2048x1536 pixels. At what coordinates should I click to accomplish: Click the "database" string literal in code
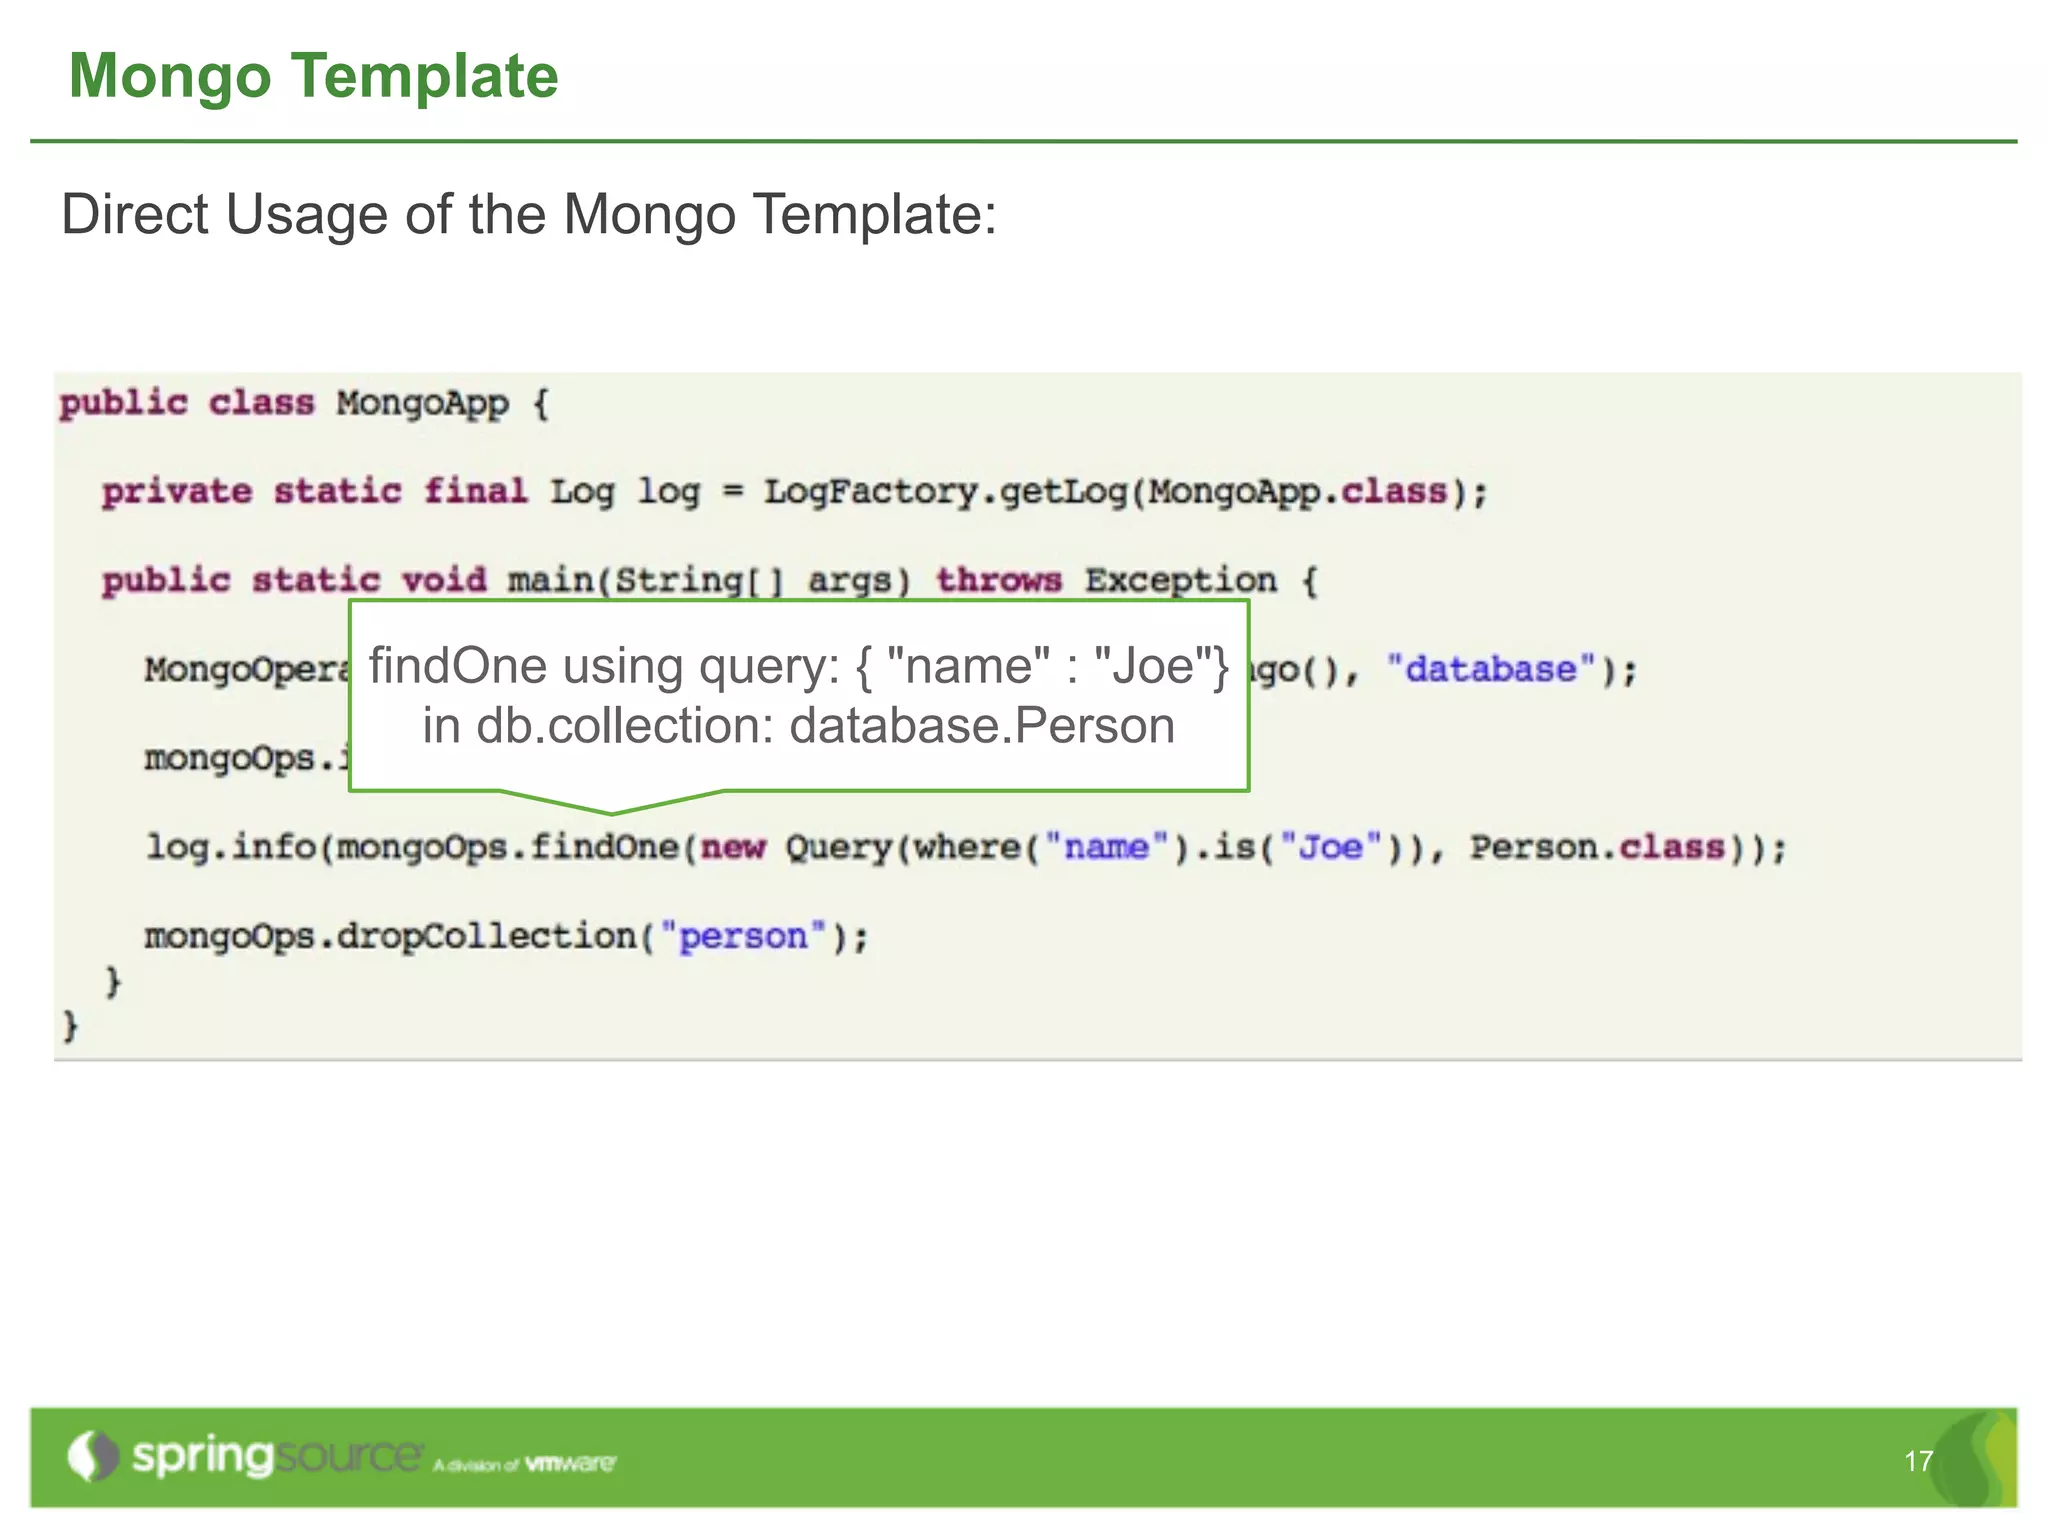1490,669
